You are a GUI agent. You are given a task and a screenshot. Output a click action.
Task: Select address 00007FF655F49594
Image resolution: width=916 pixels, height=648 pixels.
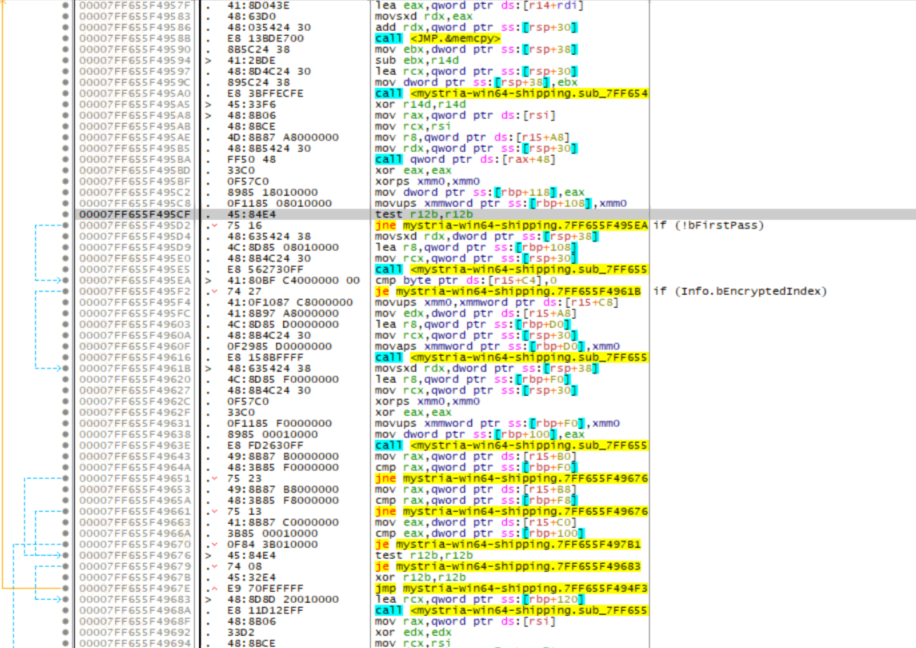(x=135, y=61)
